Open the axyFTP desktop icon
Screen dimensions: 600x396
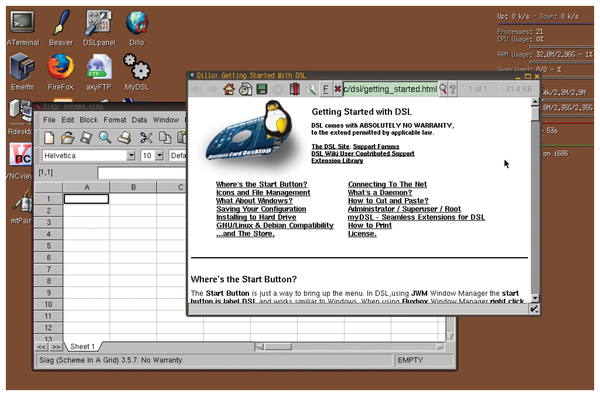[x=99, y=72]
